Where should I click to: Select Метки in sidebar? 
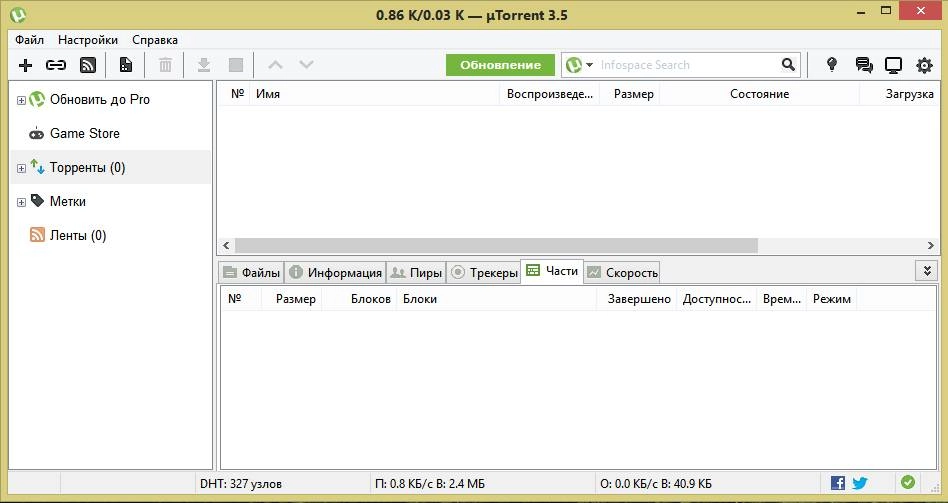coord(68,201)
